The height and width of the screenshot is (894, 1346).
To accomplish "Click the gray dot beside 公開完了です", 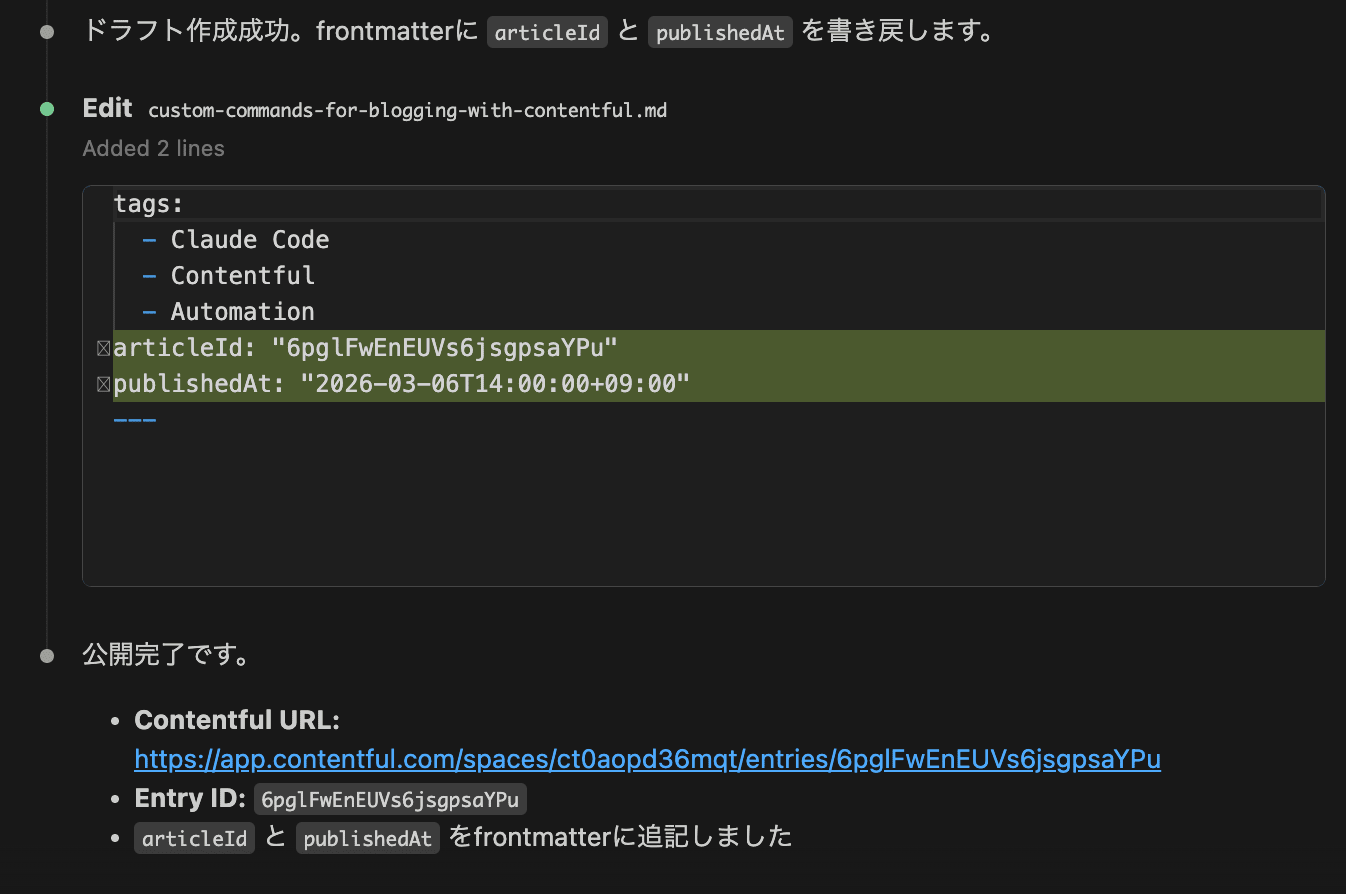I will tap(47, 656).
